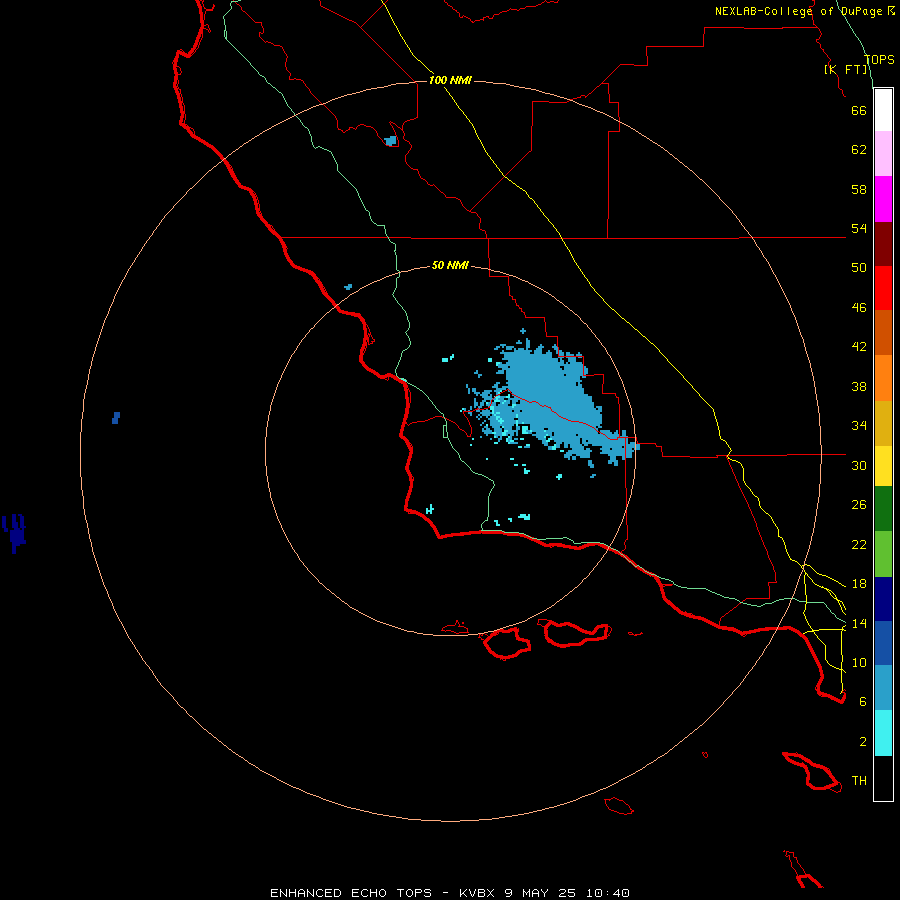Viewport: 900px width, 900px height.
Task: Select the '66' legend value
Action: [859, 110]
